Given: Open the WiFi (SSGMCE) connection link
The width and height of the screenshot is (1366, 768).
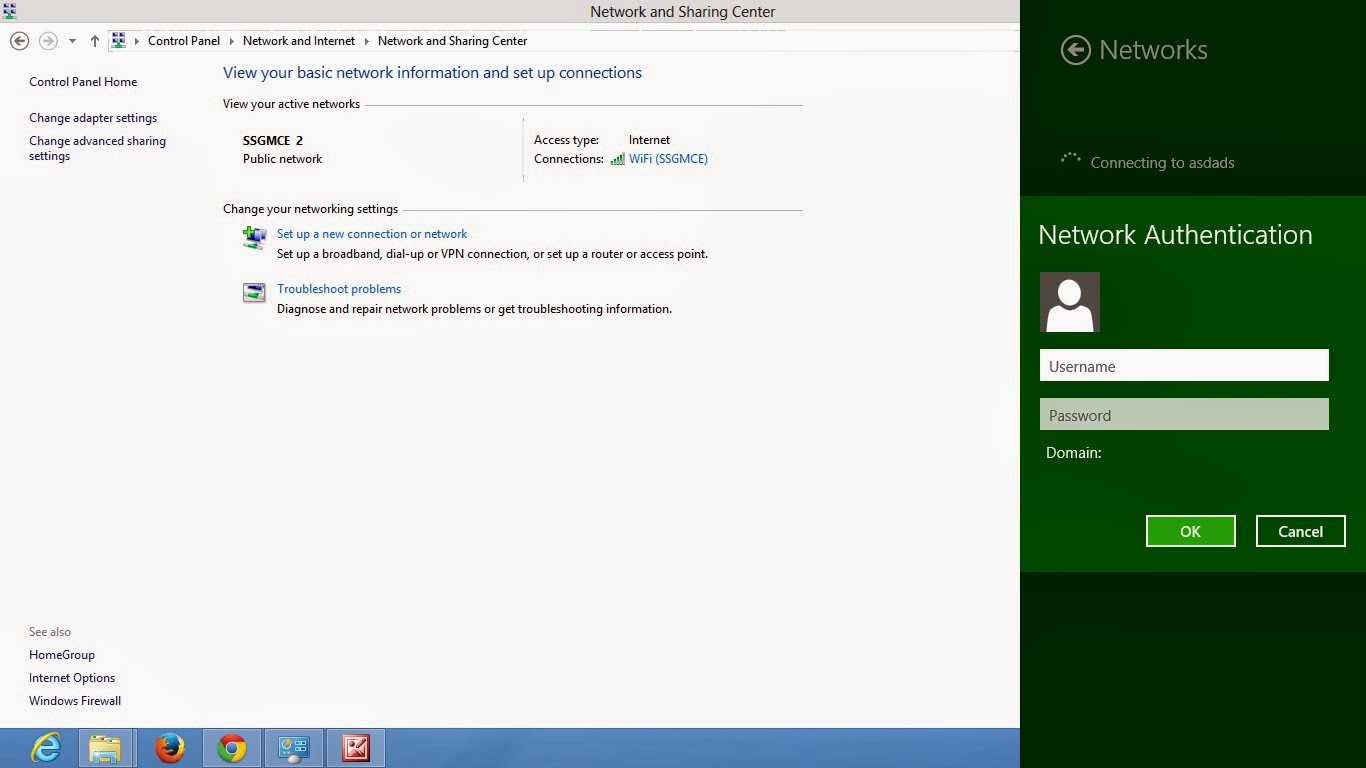Looking at the screenshot, I should [668, 159].
